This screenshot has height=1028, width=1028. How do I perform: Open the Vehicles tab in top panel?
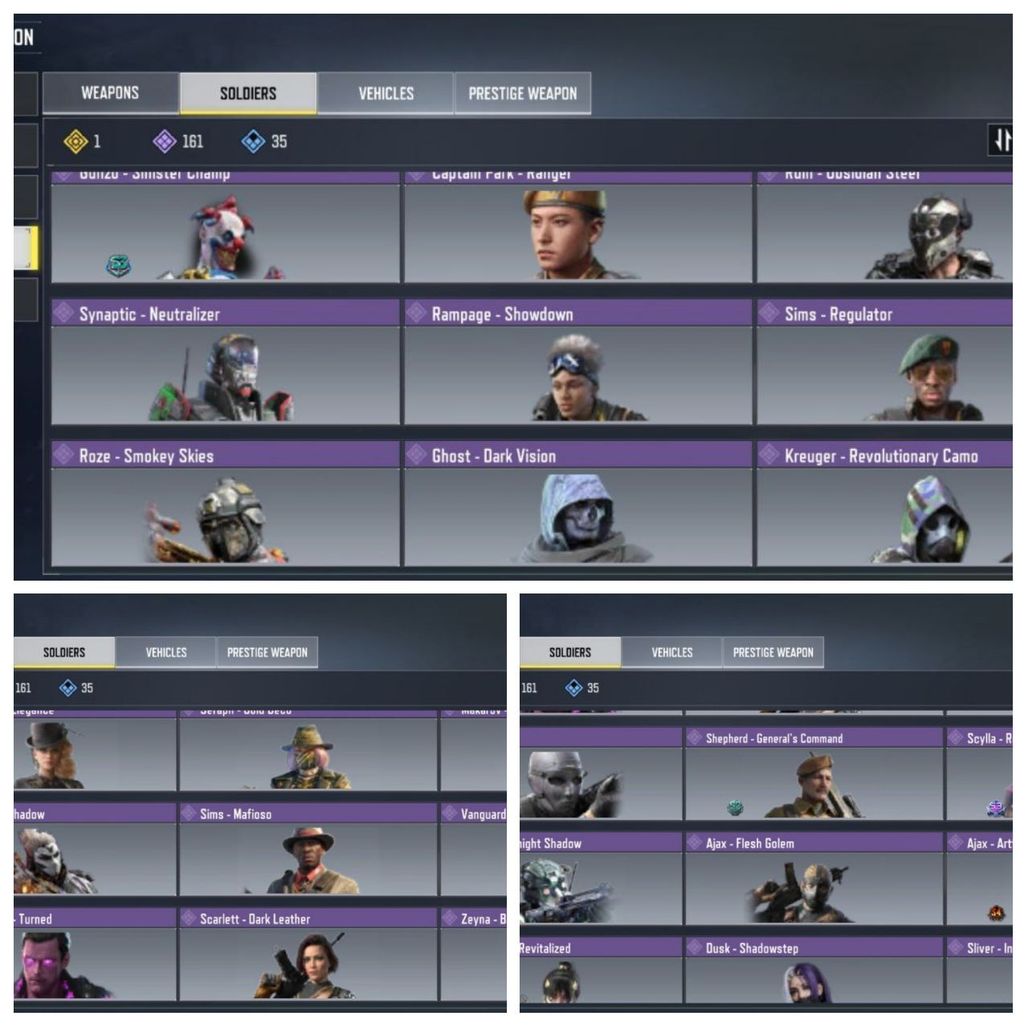click(x=386, y=93)
